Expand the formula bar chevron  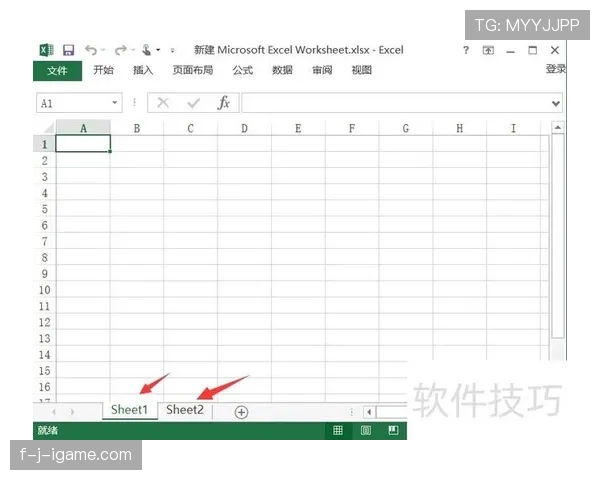[556, 103]
